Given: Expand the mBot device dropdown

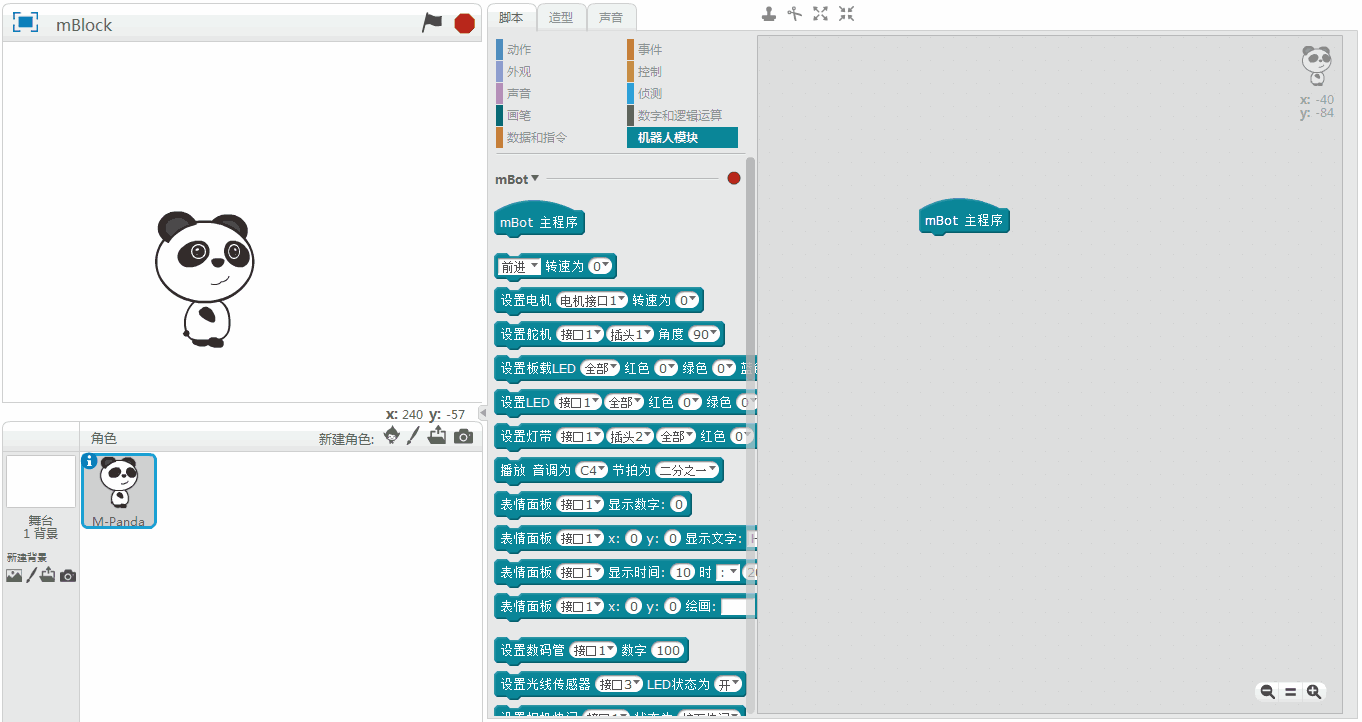Looking at the screenshot, I should tap(517, 179).
